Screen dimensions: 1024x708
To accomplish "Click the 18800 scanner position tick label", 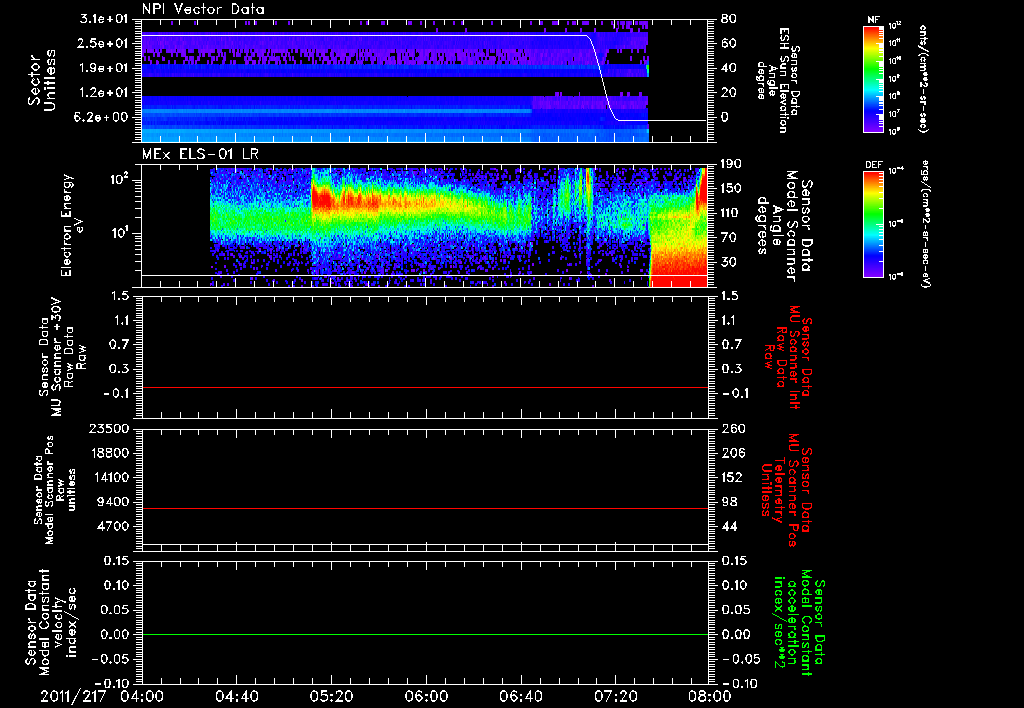I will coord(108,453).
